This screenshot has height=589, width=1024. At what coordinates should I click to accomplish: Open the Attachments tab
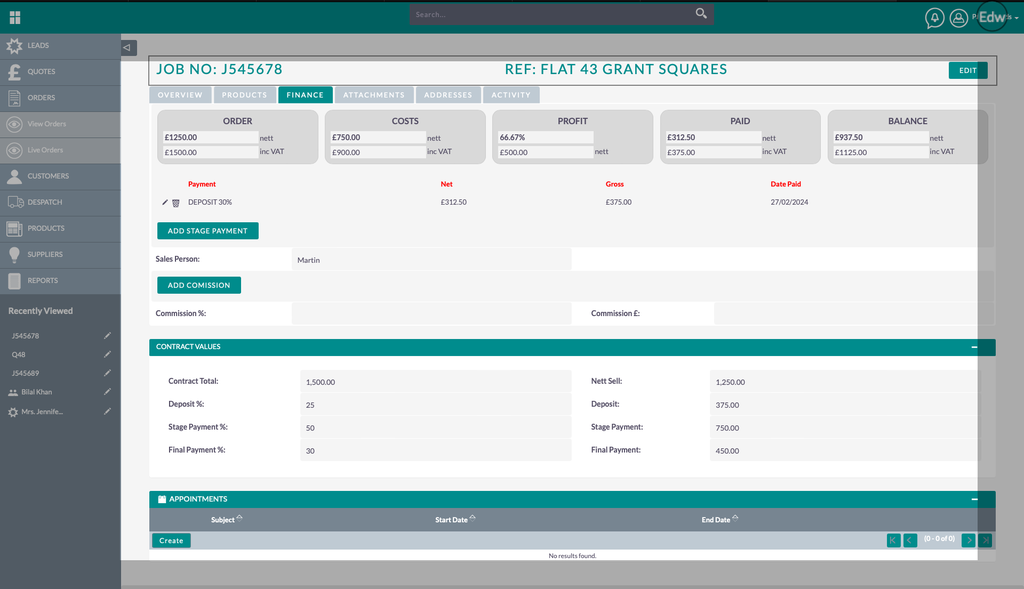click(x=373, y=94)
